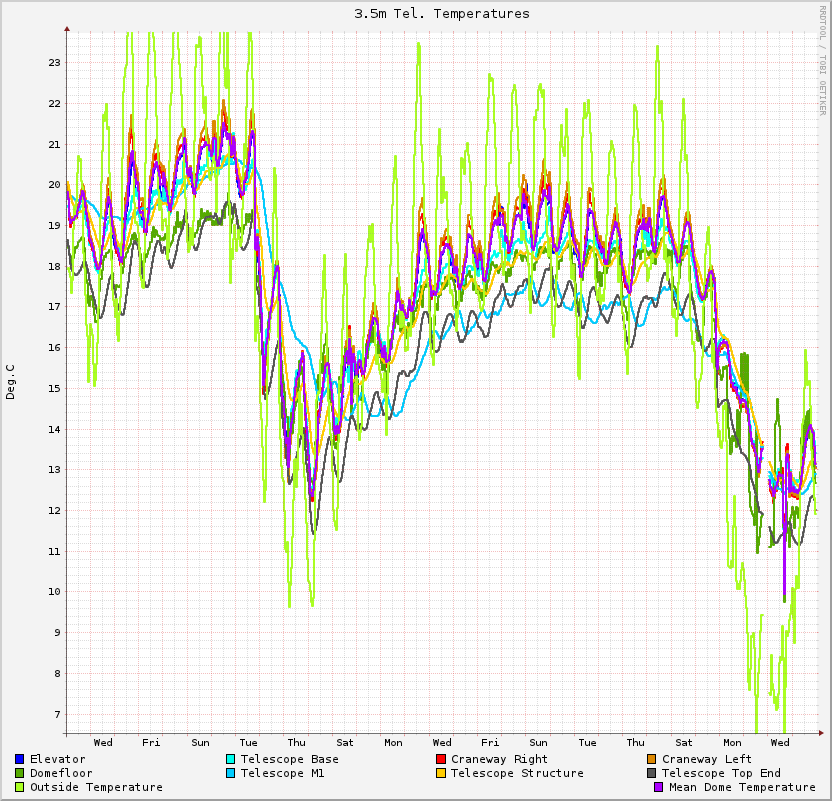Click the 'Mean Dome Temperature' legend text
The height and width of the screenshot is (801, 832).
(x=742, y=787)
